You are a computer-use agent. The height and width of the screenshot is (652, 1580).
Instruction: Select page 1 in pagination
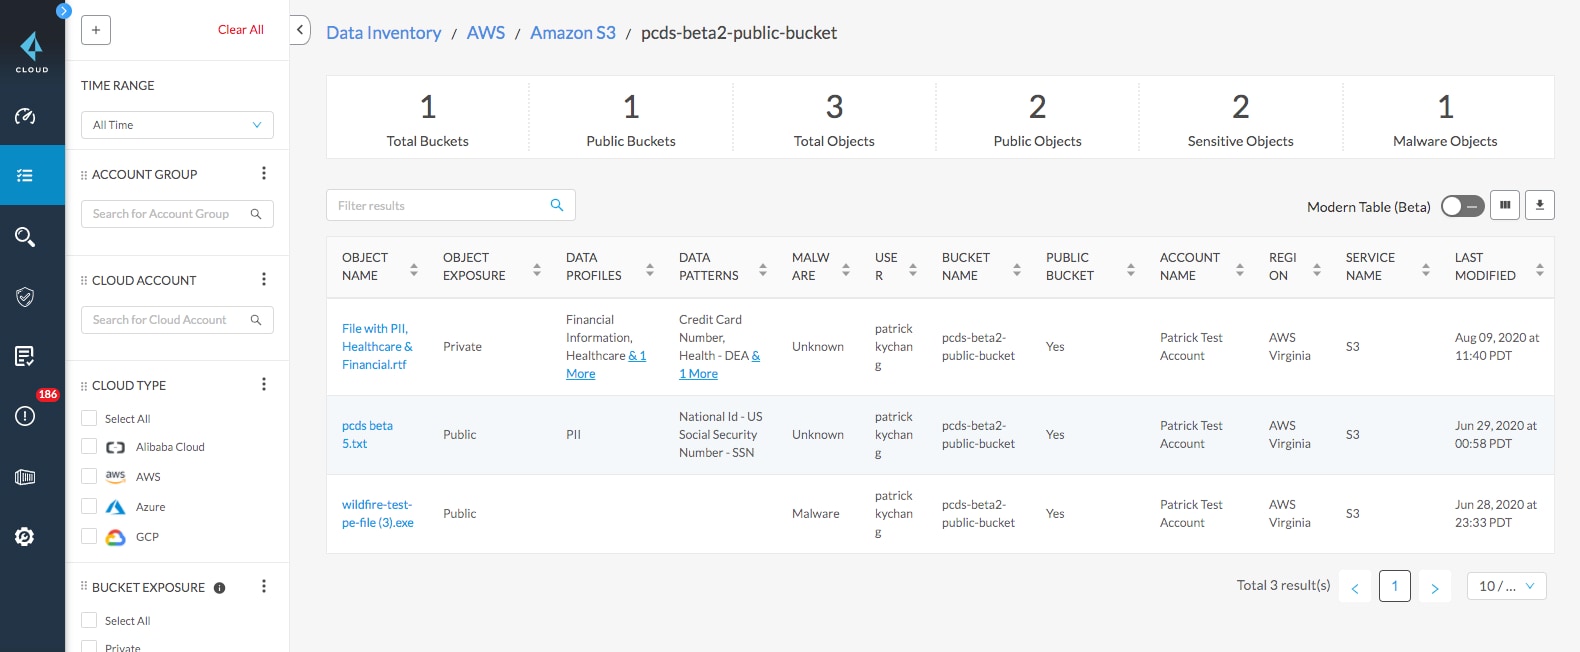click(1395, 586)
